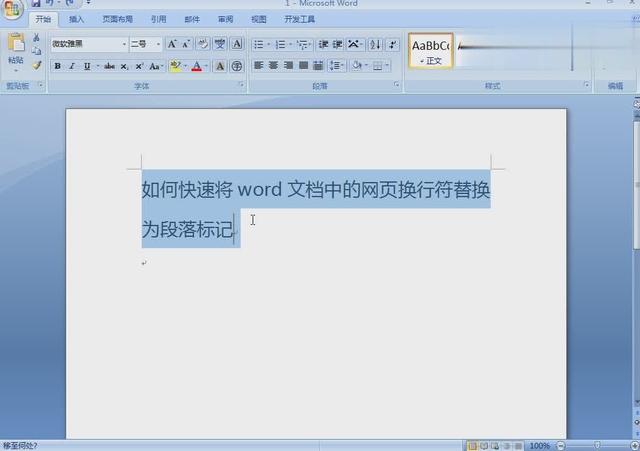Expand the underline style arrow

98,66
